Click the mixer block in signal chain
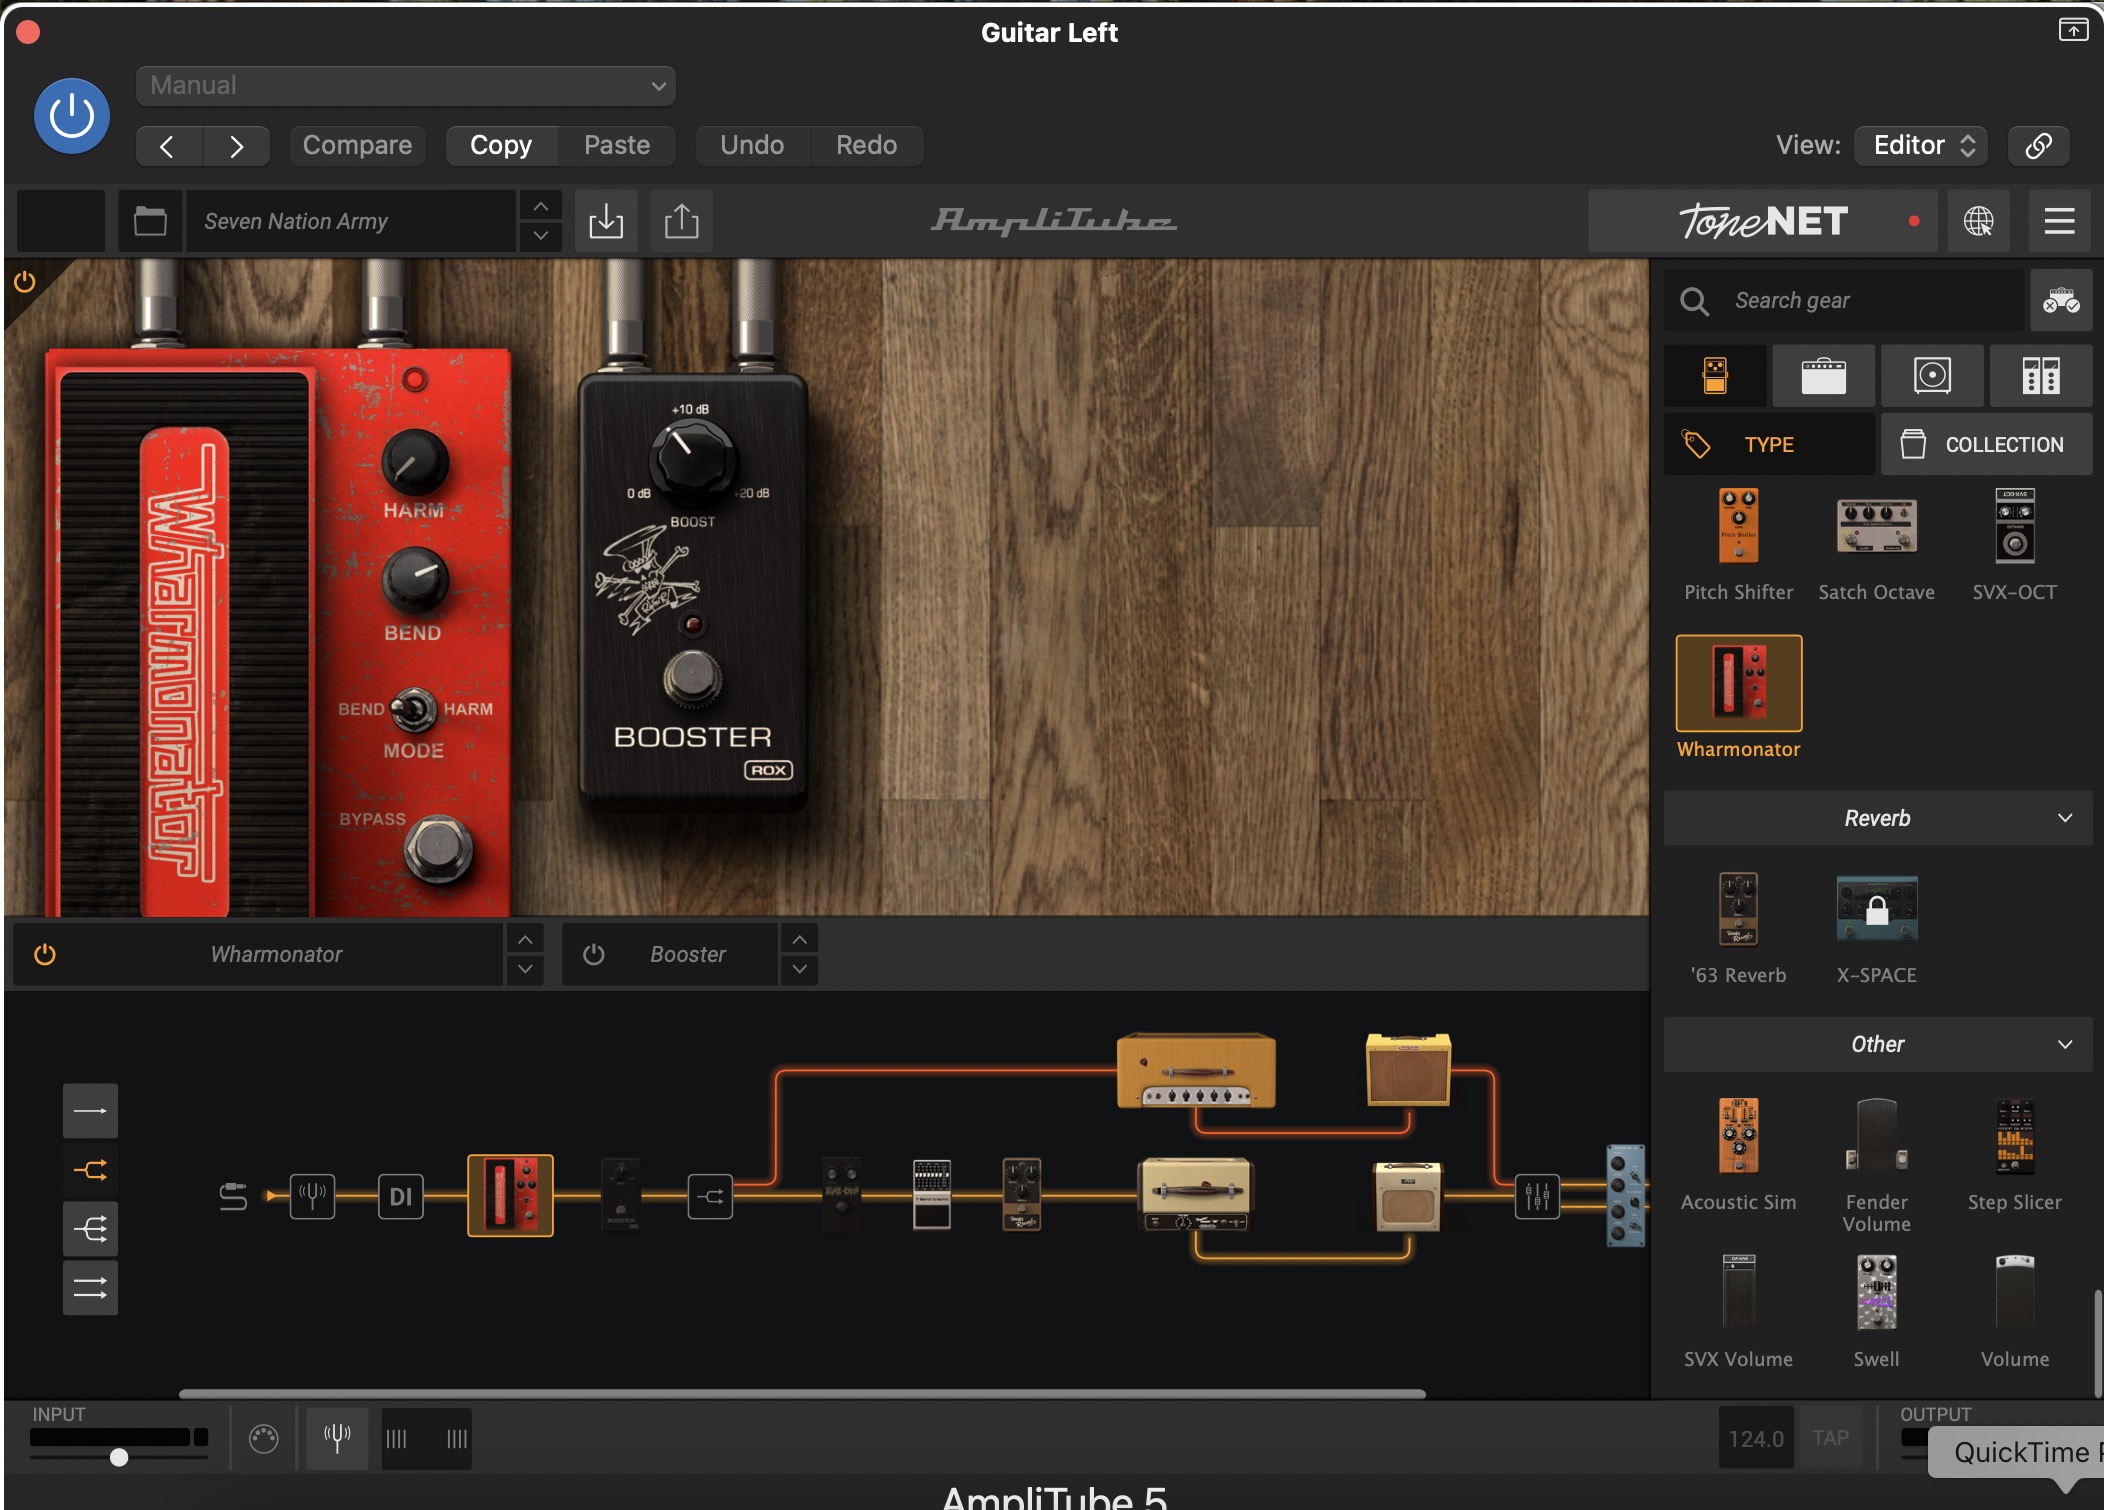Image resolution: width=2104 pixels, height=1510 pixels. click(x=1537, y=1197)
